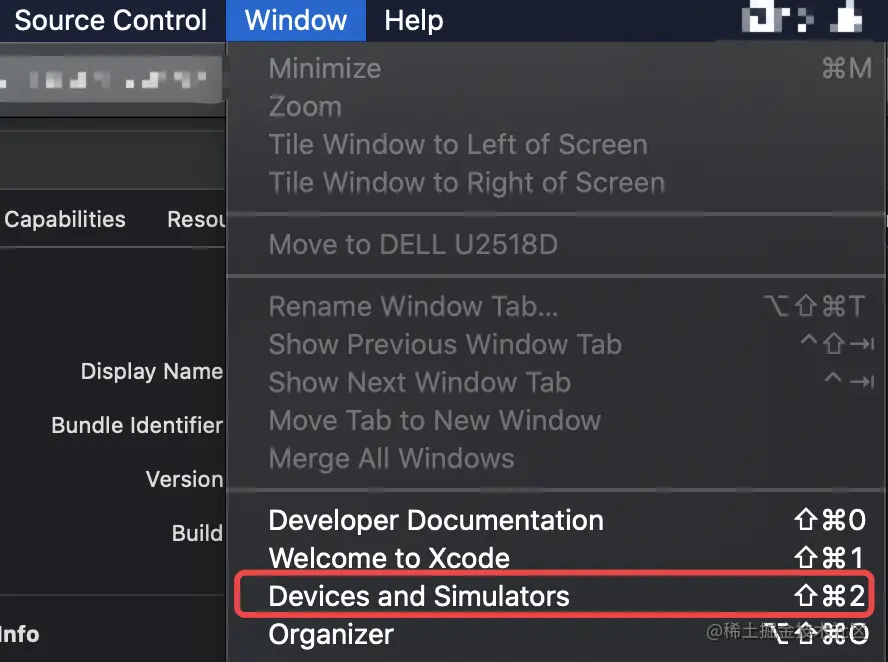Close the open Window menu
The image size is (888, 662).
pos(296,20)
